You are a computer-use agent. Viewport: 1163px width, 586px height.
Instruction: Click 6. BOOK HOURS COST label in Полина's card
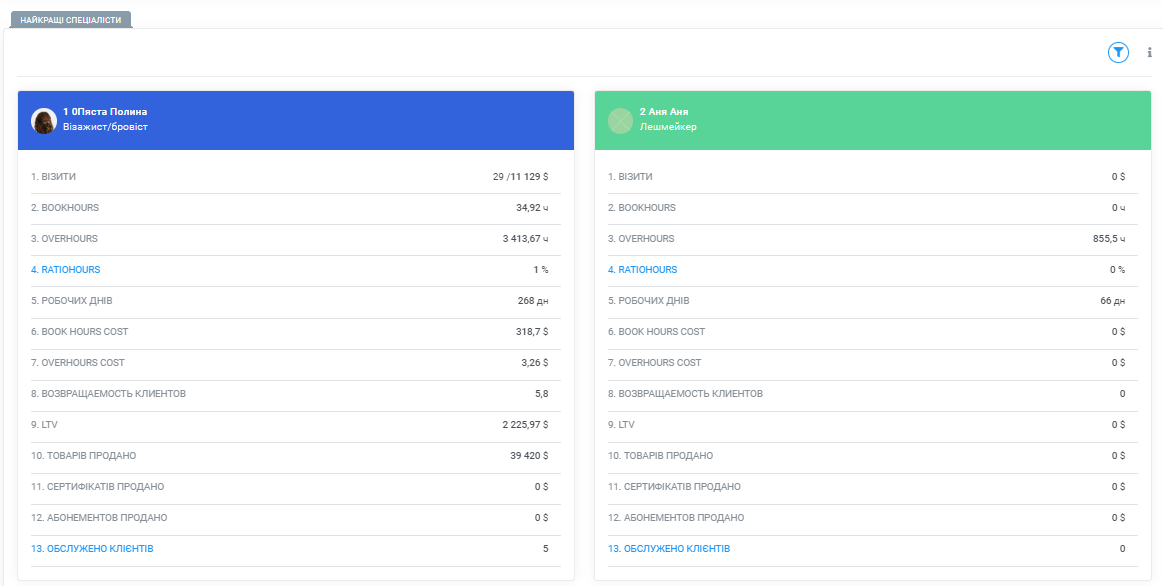79,332
